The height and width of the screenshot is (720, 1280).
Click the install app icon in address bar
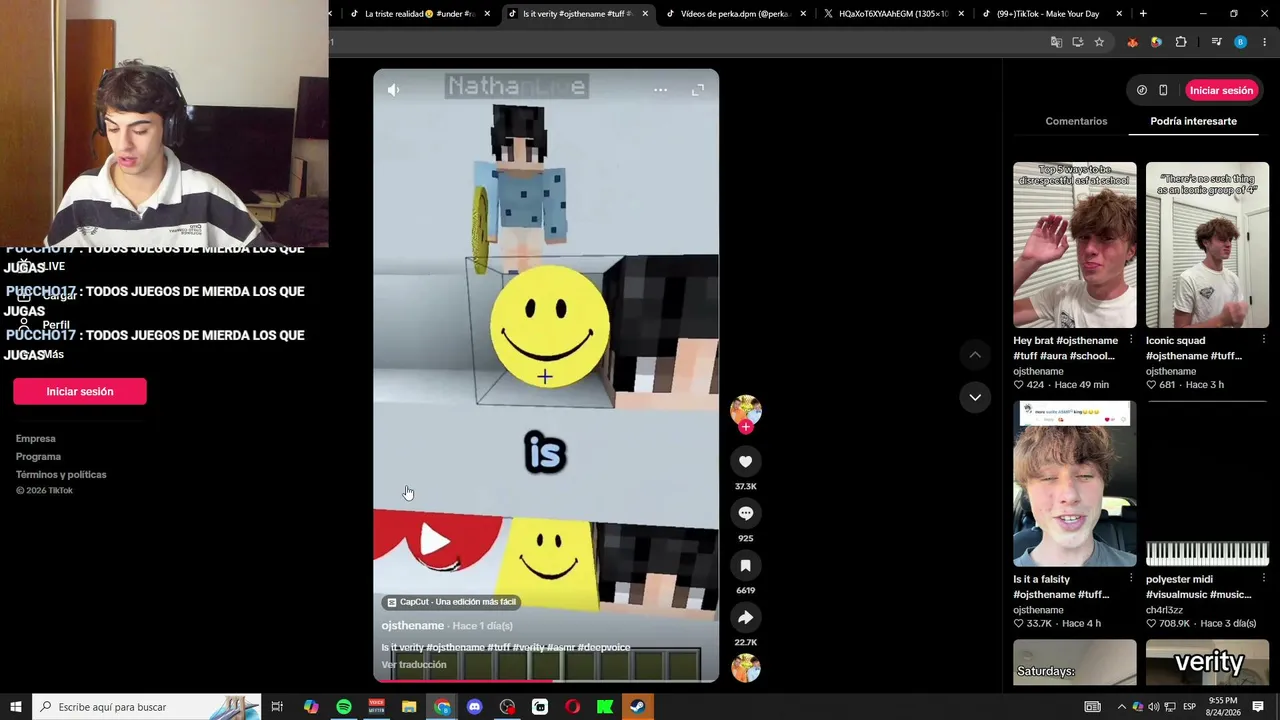click(x=1077, y=42)
